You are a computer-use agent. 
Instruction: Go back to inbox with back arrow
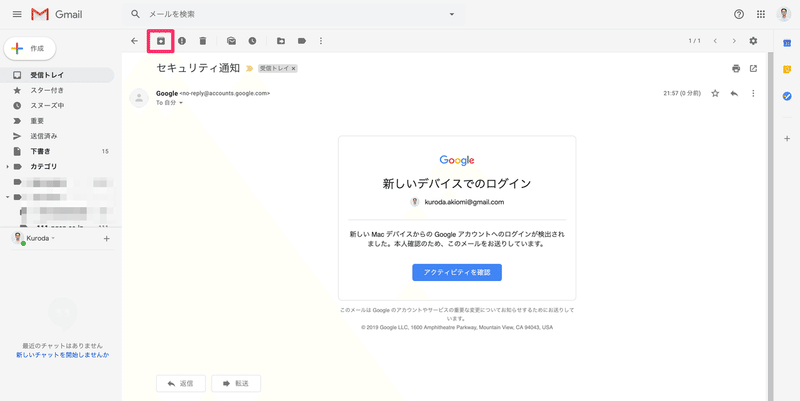pyautogui.click(x=135, y=41)
